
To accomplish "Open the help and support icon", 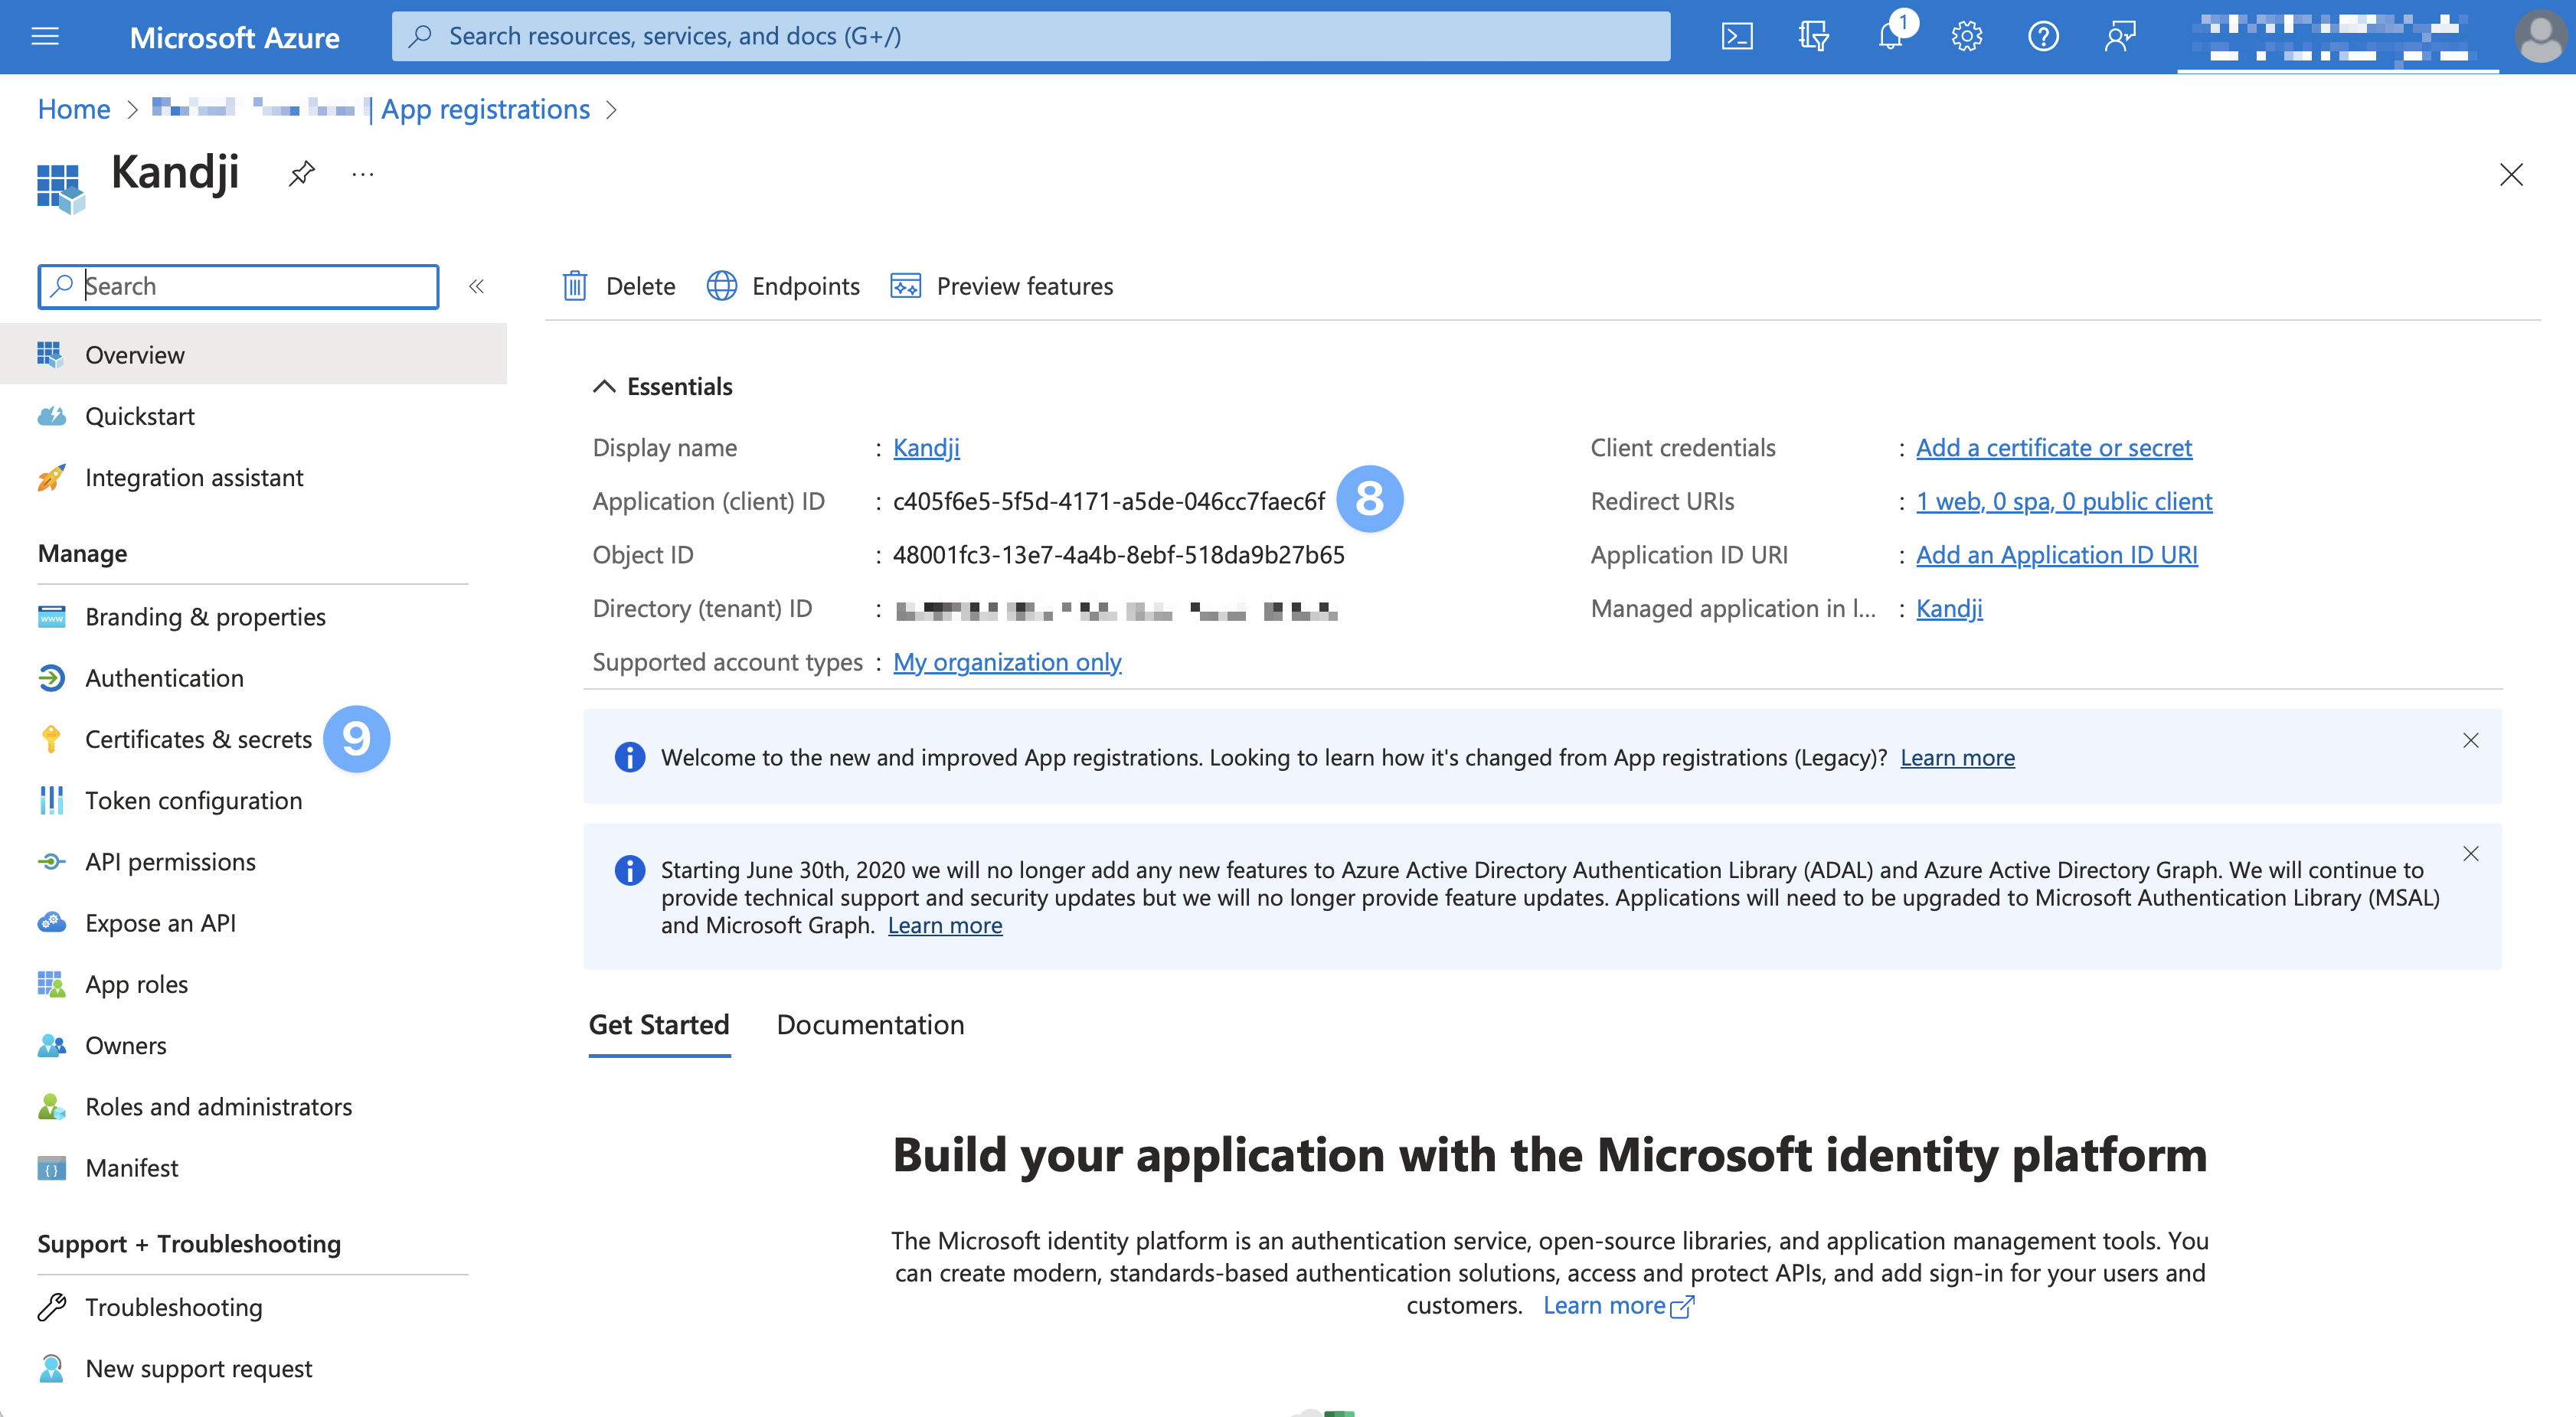I will [2043, 36].
